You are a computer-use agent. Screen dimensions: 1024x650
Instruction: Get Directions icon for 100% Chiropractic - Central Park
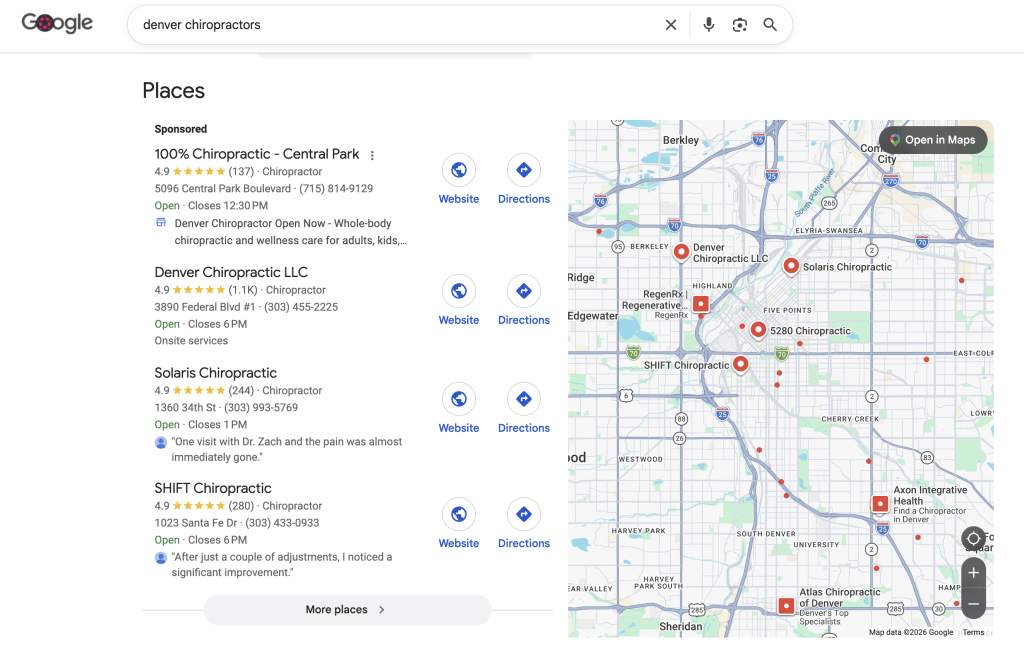tap(524, 170)
